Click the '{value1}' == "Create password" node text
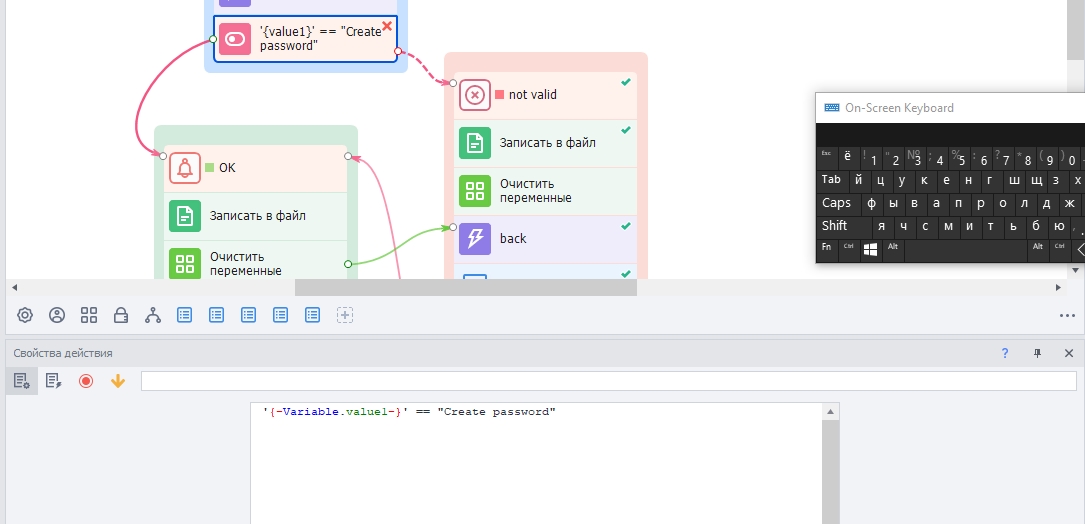 (320, 39)
